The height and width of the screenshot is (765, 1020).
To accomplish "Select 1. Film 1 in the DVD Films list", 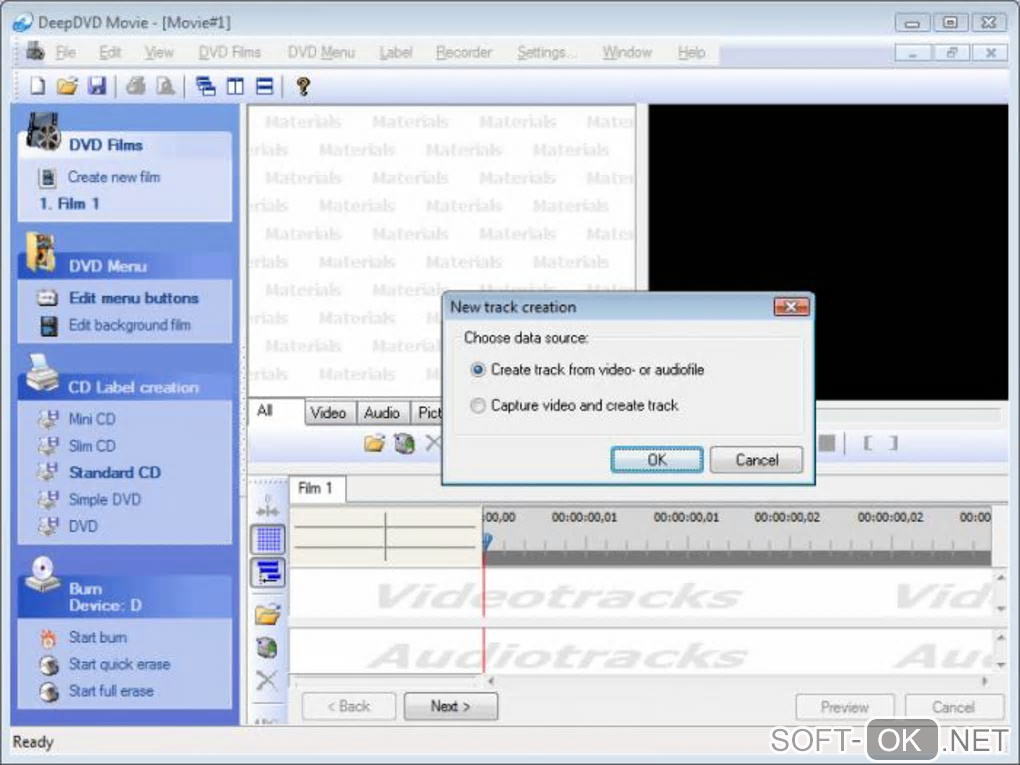I will click(70, 204).
